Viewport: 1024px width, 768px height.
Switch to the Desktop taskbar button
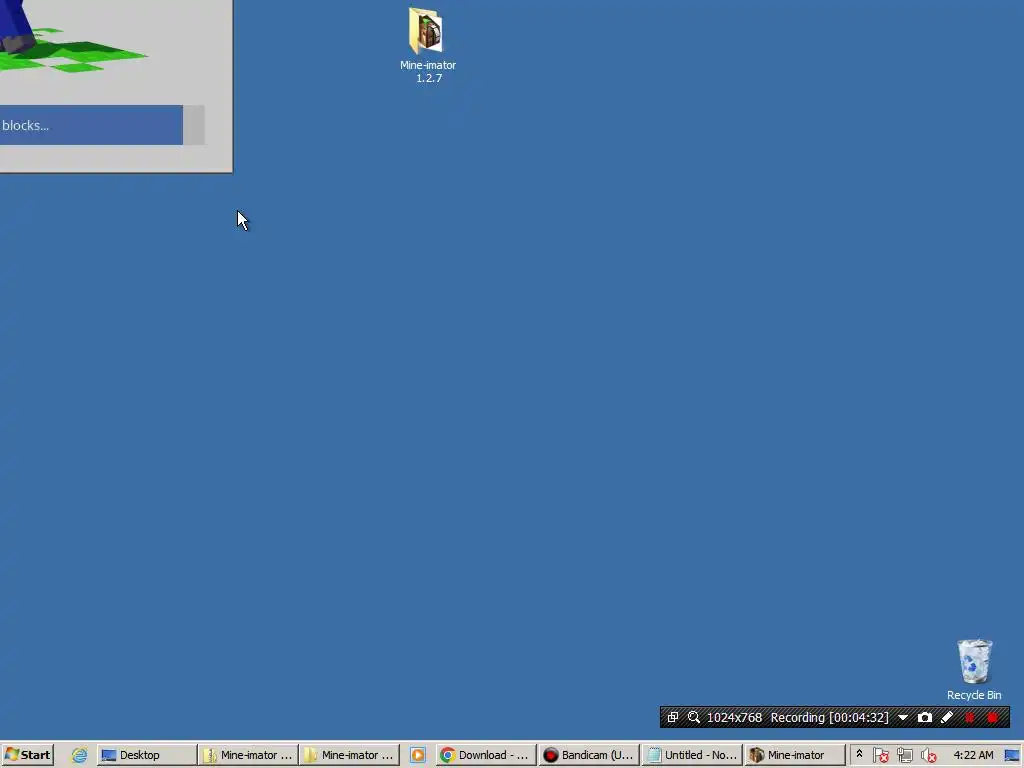coord(147,755)
